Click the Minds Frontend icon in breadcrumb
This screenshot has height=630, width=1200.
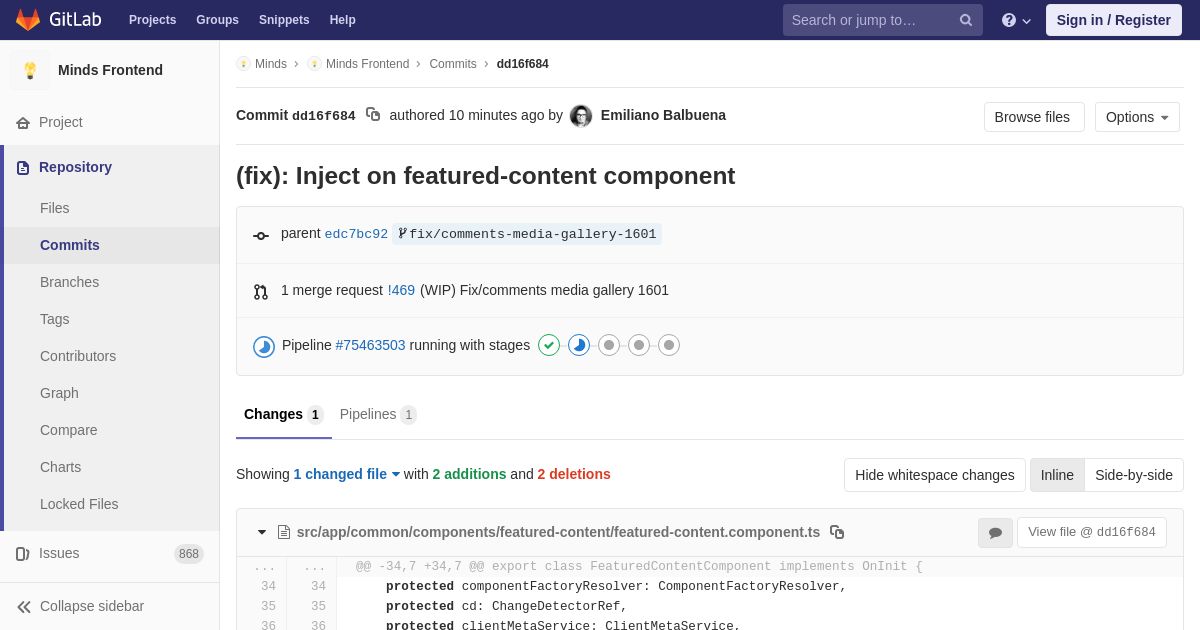[314, 64]
